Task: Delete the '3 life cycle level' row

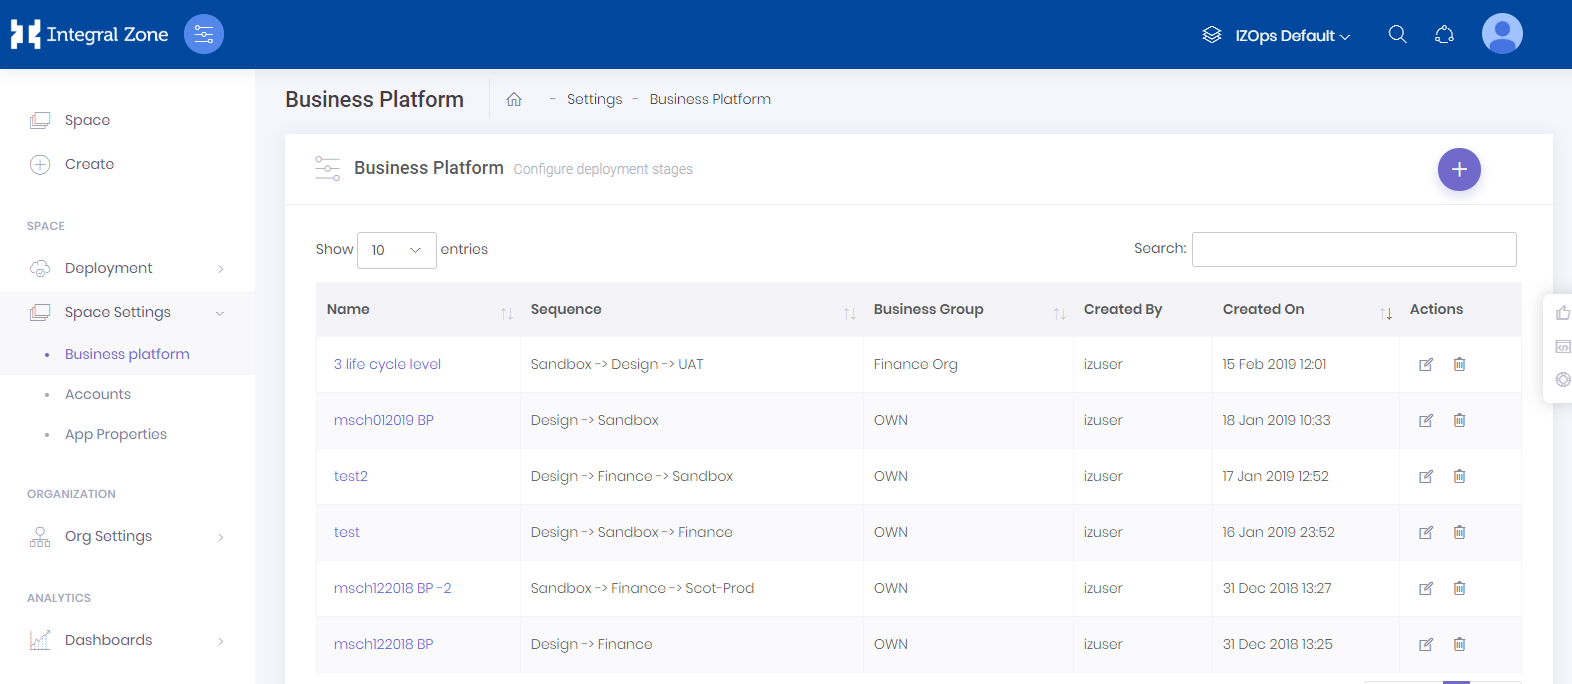Action: pyautogui.click(x=1459, y=365)
